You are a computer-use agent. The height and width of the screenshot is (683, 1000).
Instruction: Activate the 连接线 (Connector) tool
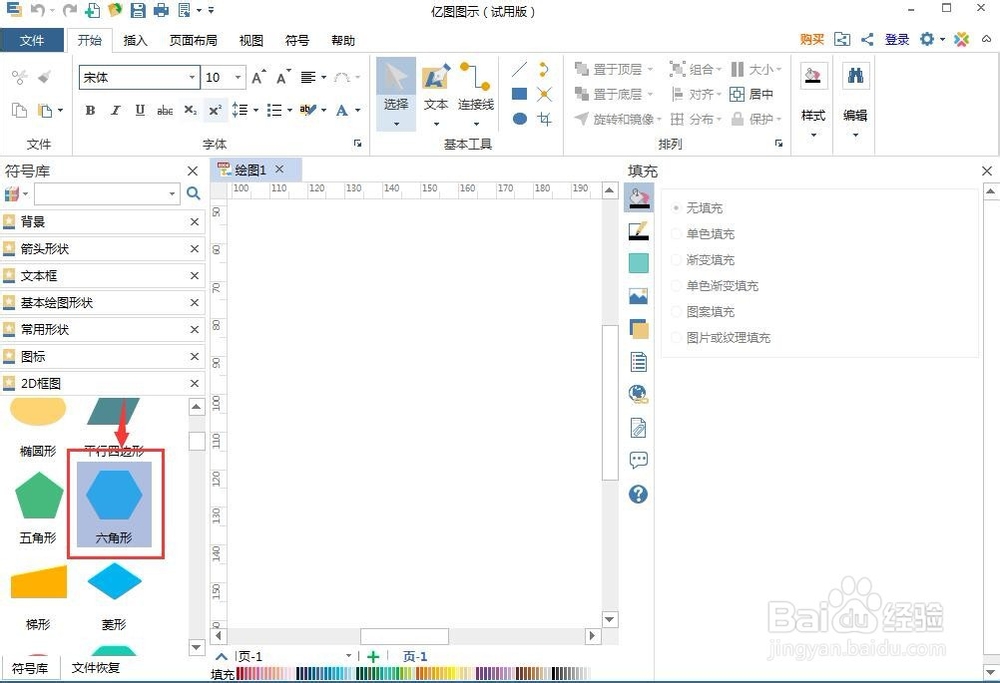475,90
